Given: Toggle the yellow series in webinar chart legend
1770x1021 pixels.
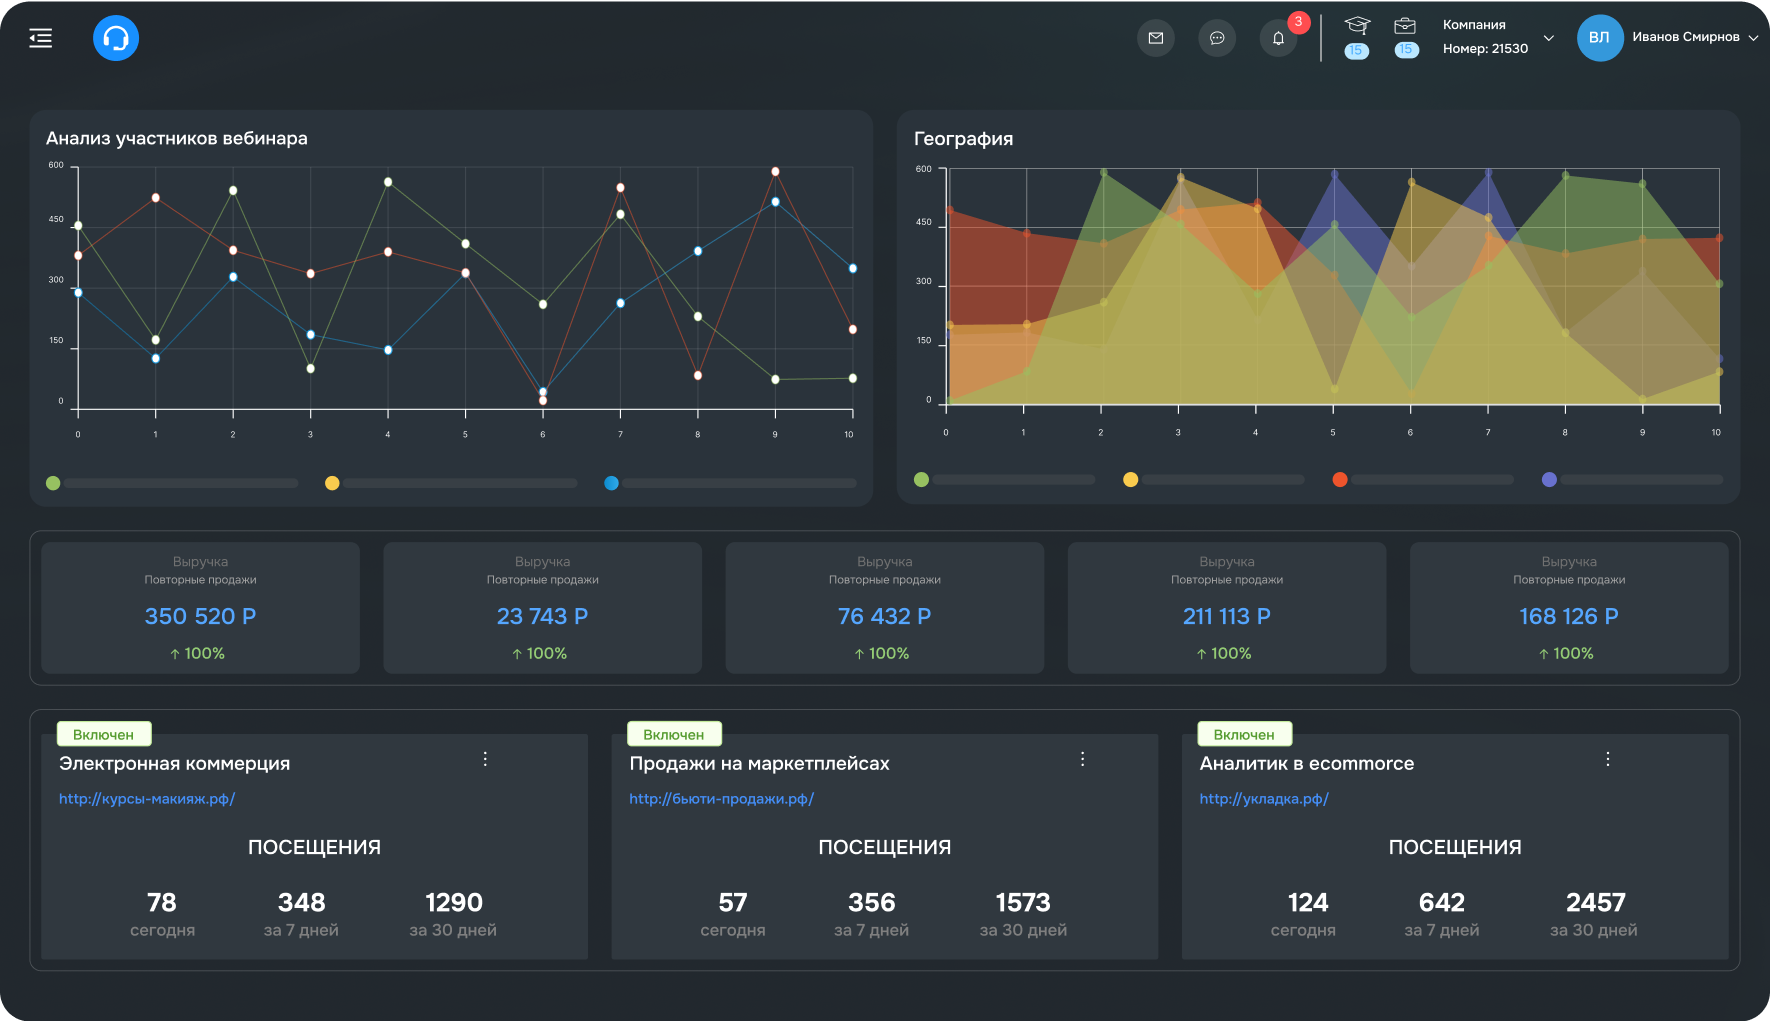Looking at the screenshot, I should tap(332, 483).
